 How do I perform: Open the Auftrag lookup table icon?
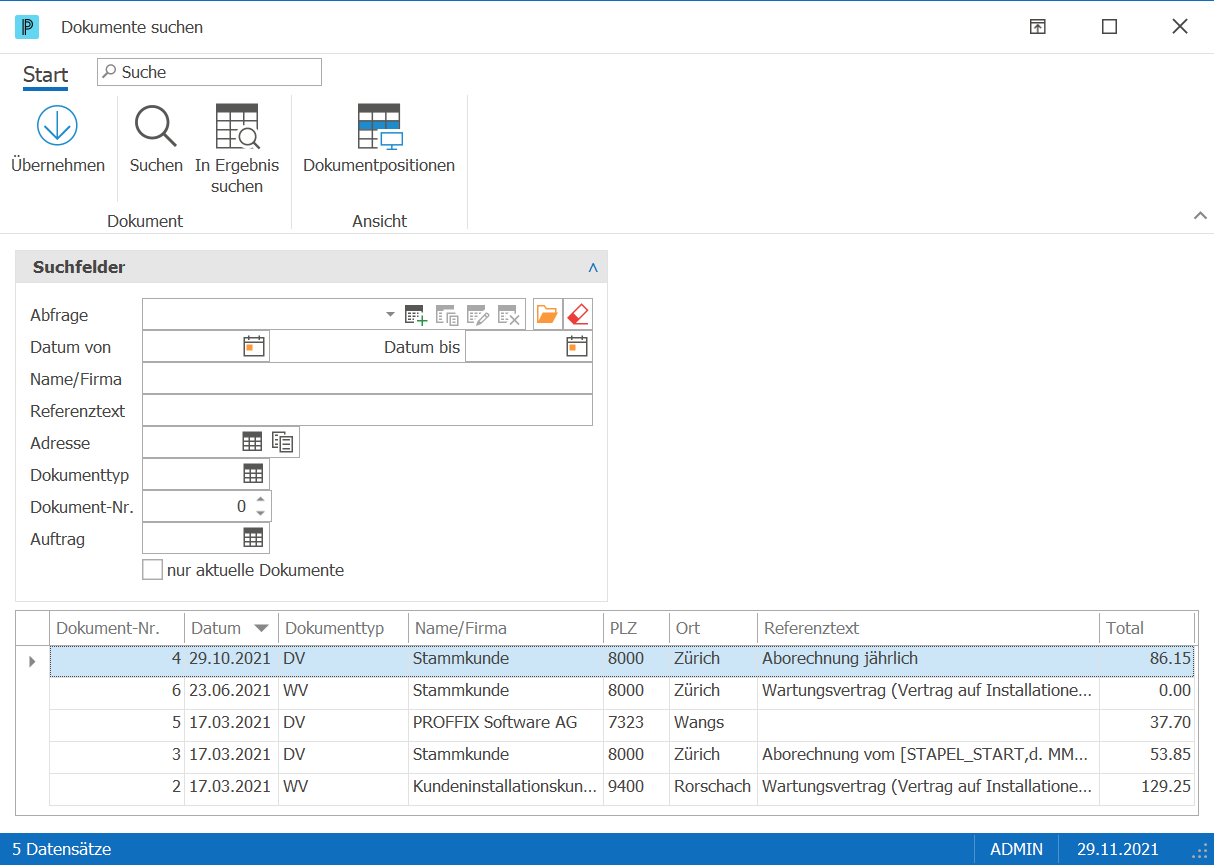coord(253,538)
